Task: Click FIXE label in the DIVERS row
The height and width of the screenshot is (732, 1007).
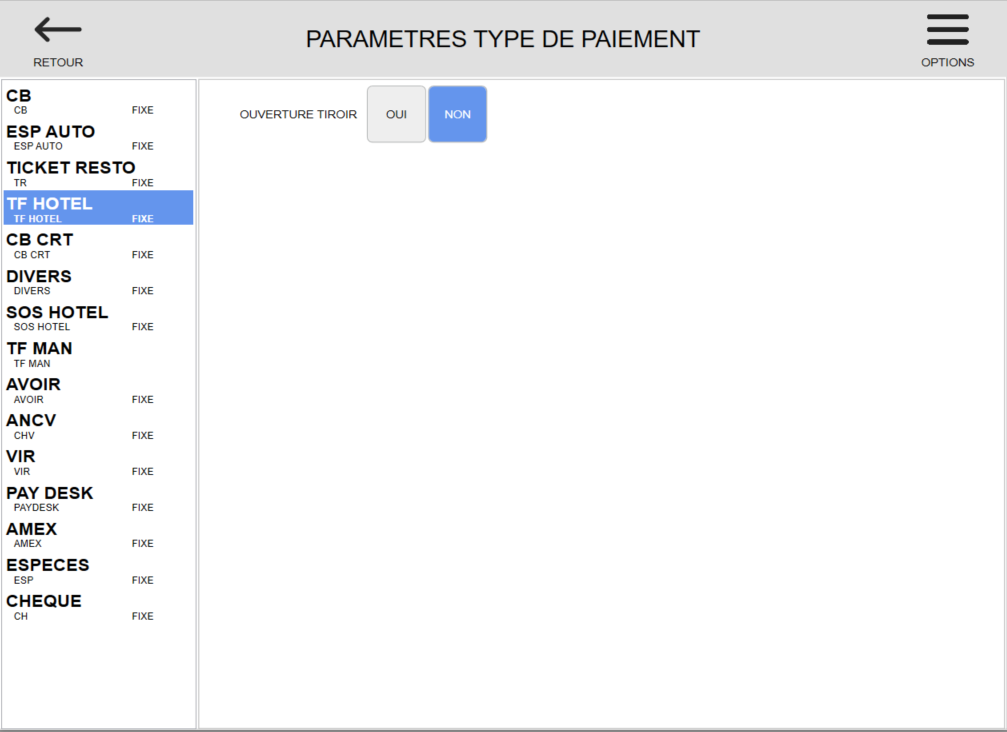Action: pos(143,291)
